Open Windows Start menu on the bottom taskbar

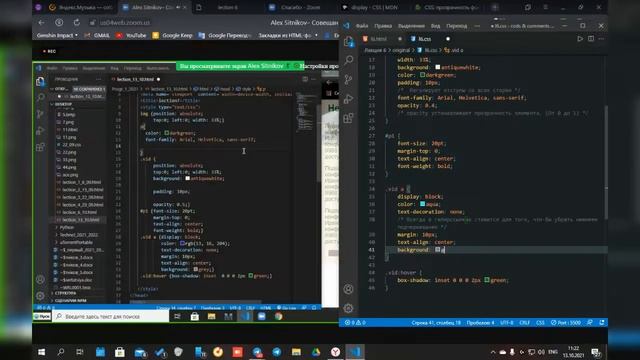41,352
